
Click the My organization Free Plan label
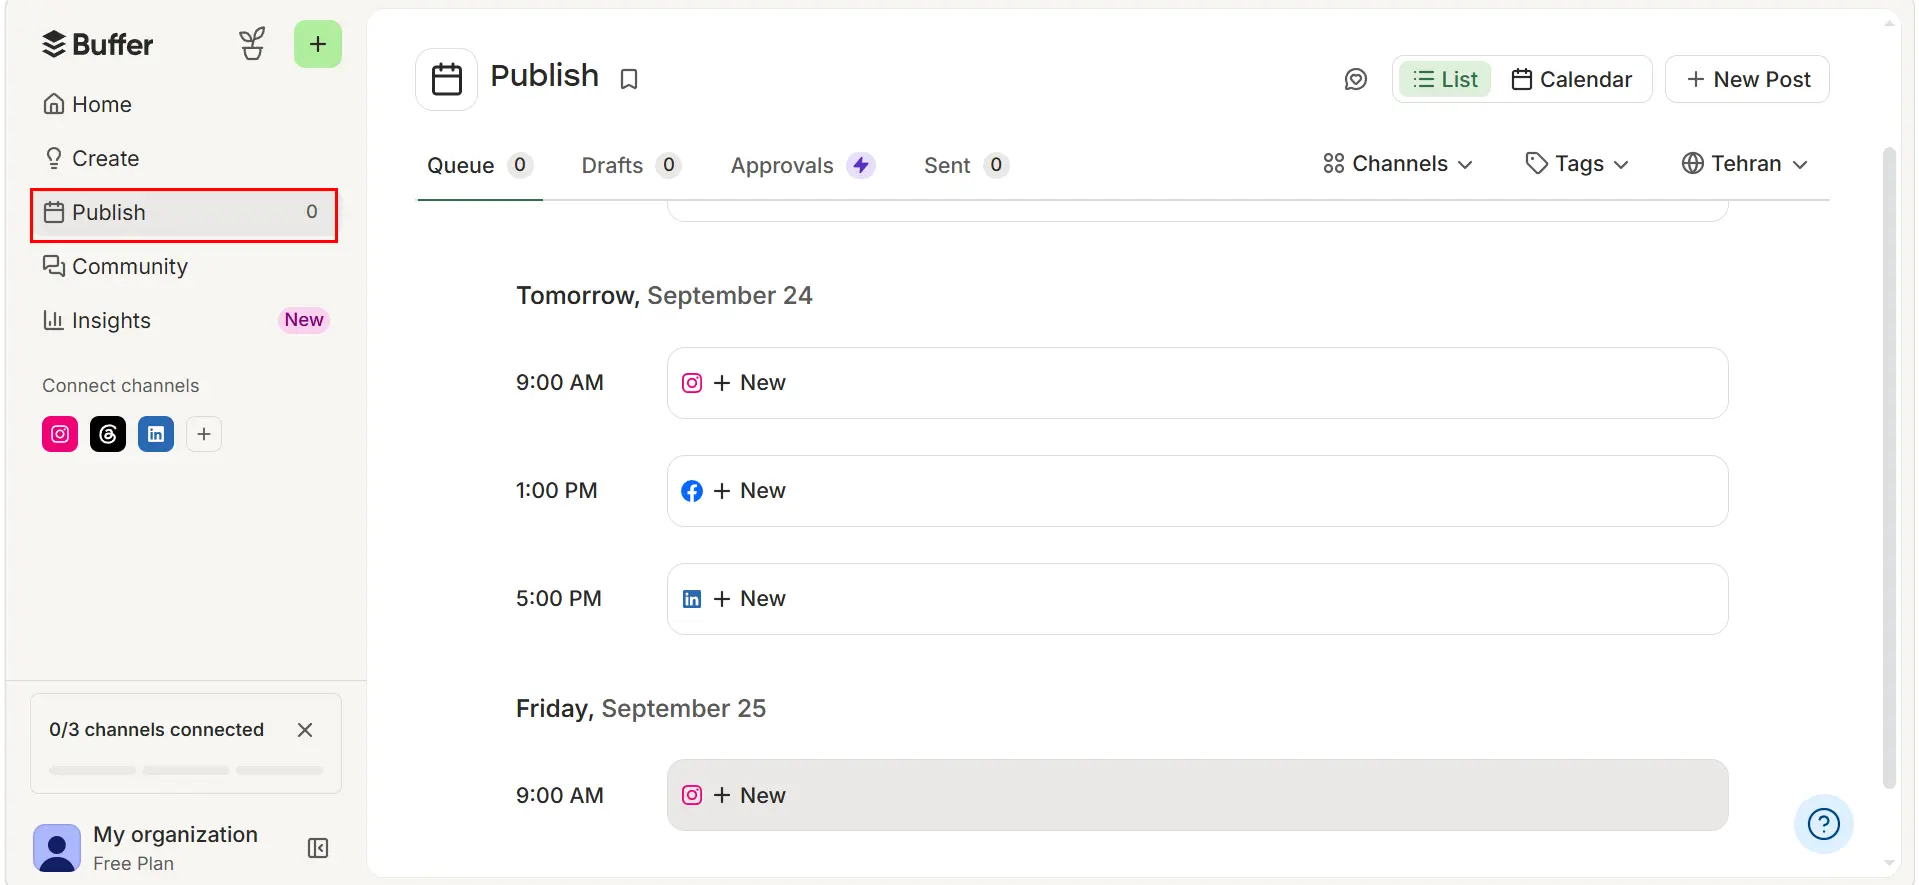point(175,848)
